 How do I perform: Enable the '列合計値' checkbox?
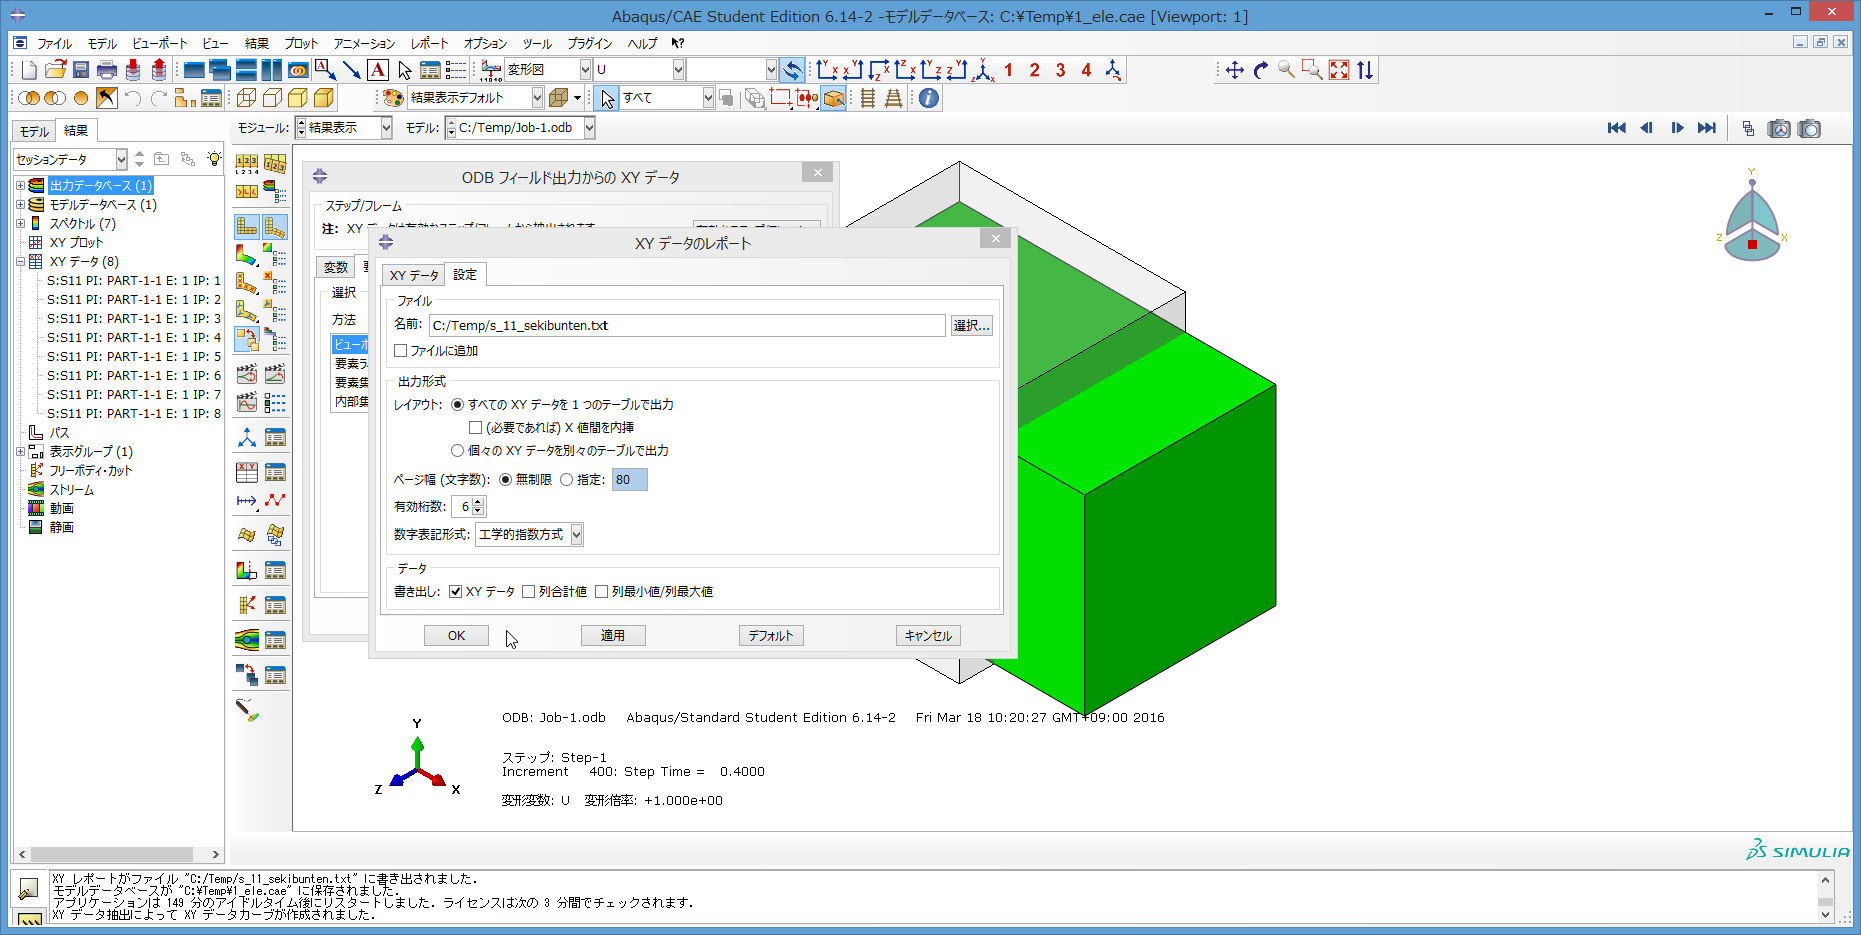(x=529, y=592)
